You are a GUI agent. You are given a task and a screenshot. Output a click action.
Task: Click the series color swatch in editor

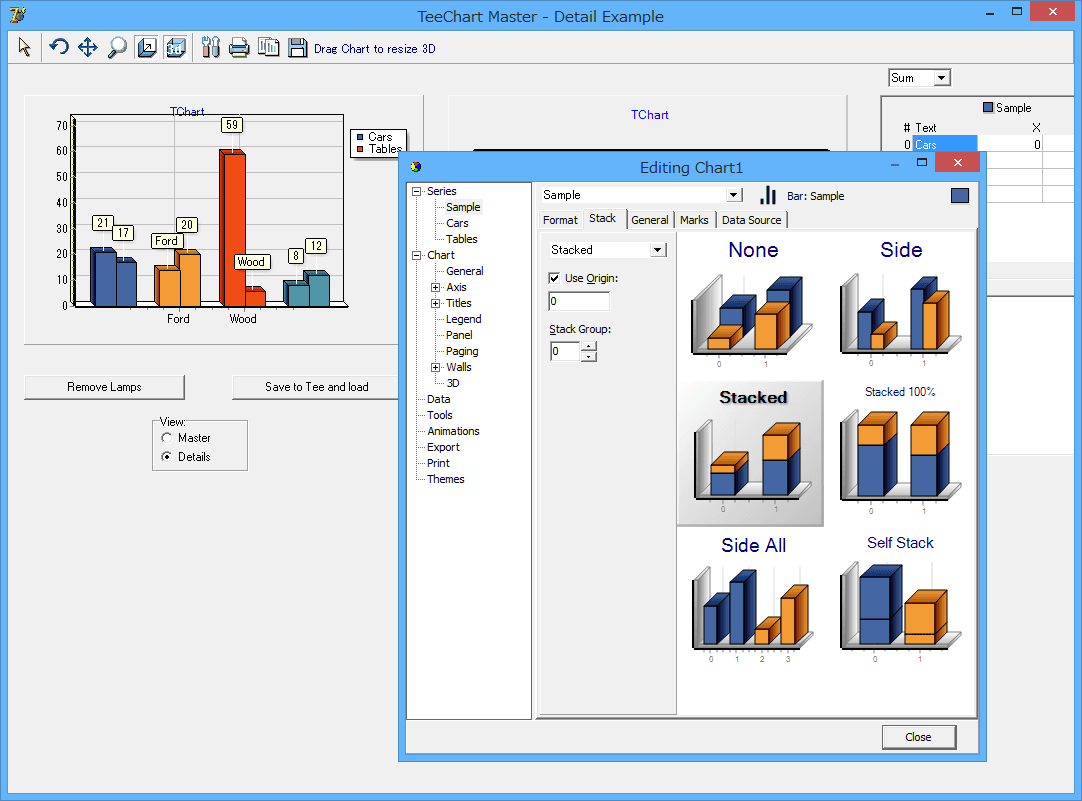[960, 196]
